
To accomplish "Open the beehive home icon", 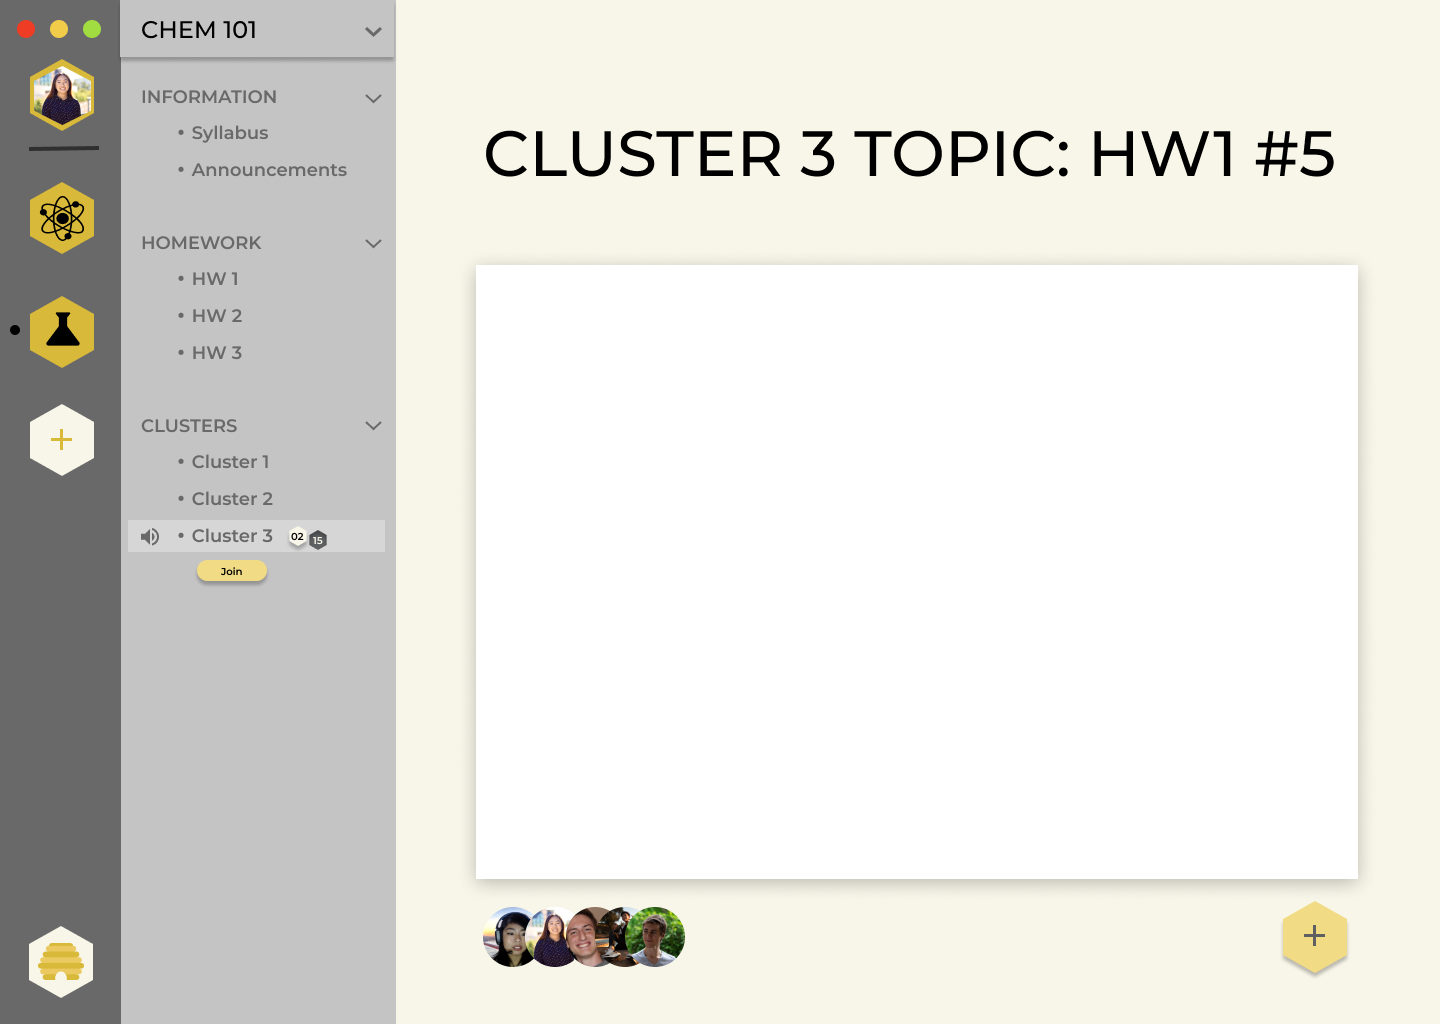I will click(x=61, y=962).
